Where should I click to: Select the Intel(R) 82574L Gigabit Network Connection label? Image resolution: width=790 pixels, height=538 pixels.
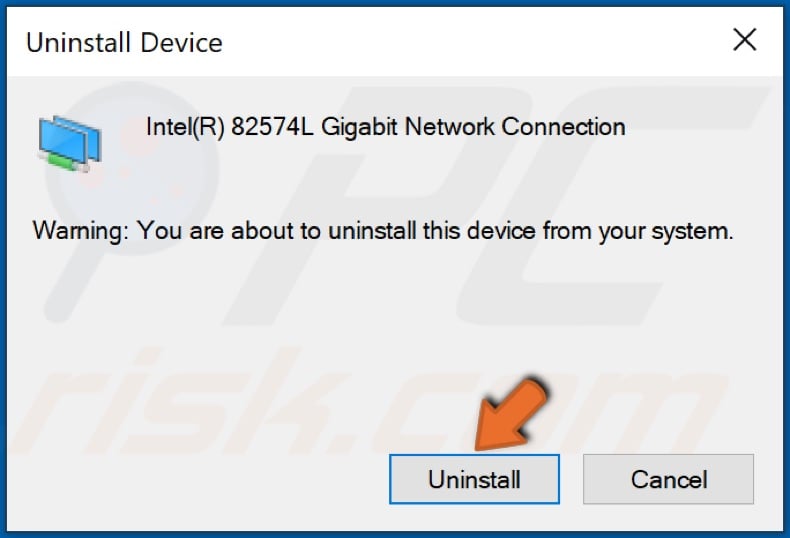pos(385,127)
